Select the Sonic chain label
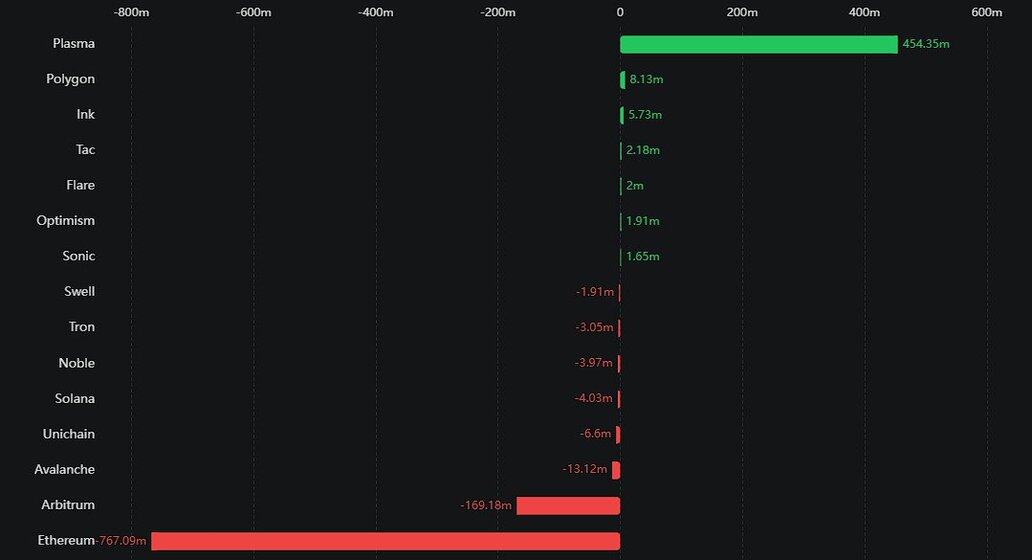1032x560 pixels. point(79,256)
